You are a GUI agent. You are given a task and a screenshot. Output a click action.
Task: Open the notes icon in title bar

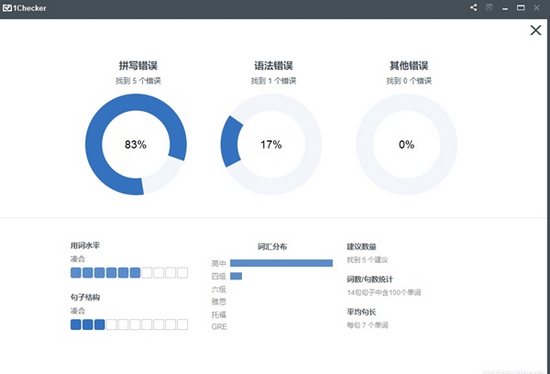pyautogui.click(x=489, y=7)
